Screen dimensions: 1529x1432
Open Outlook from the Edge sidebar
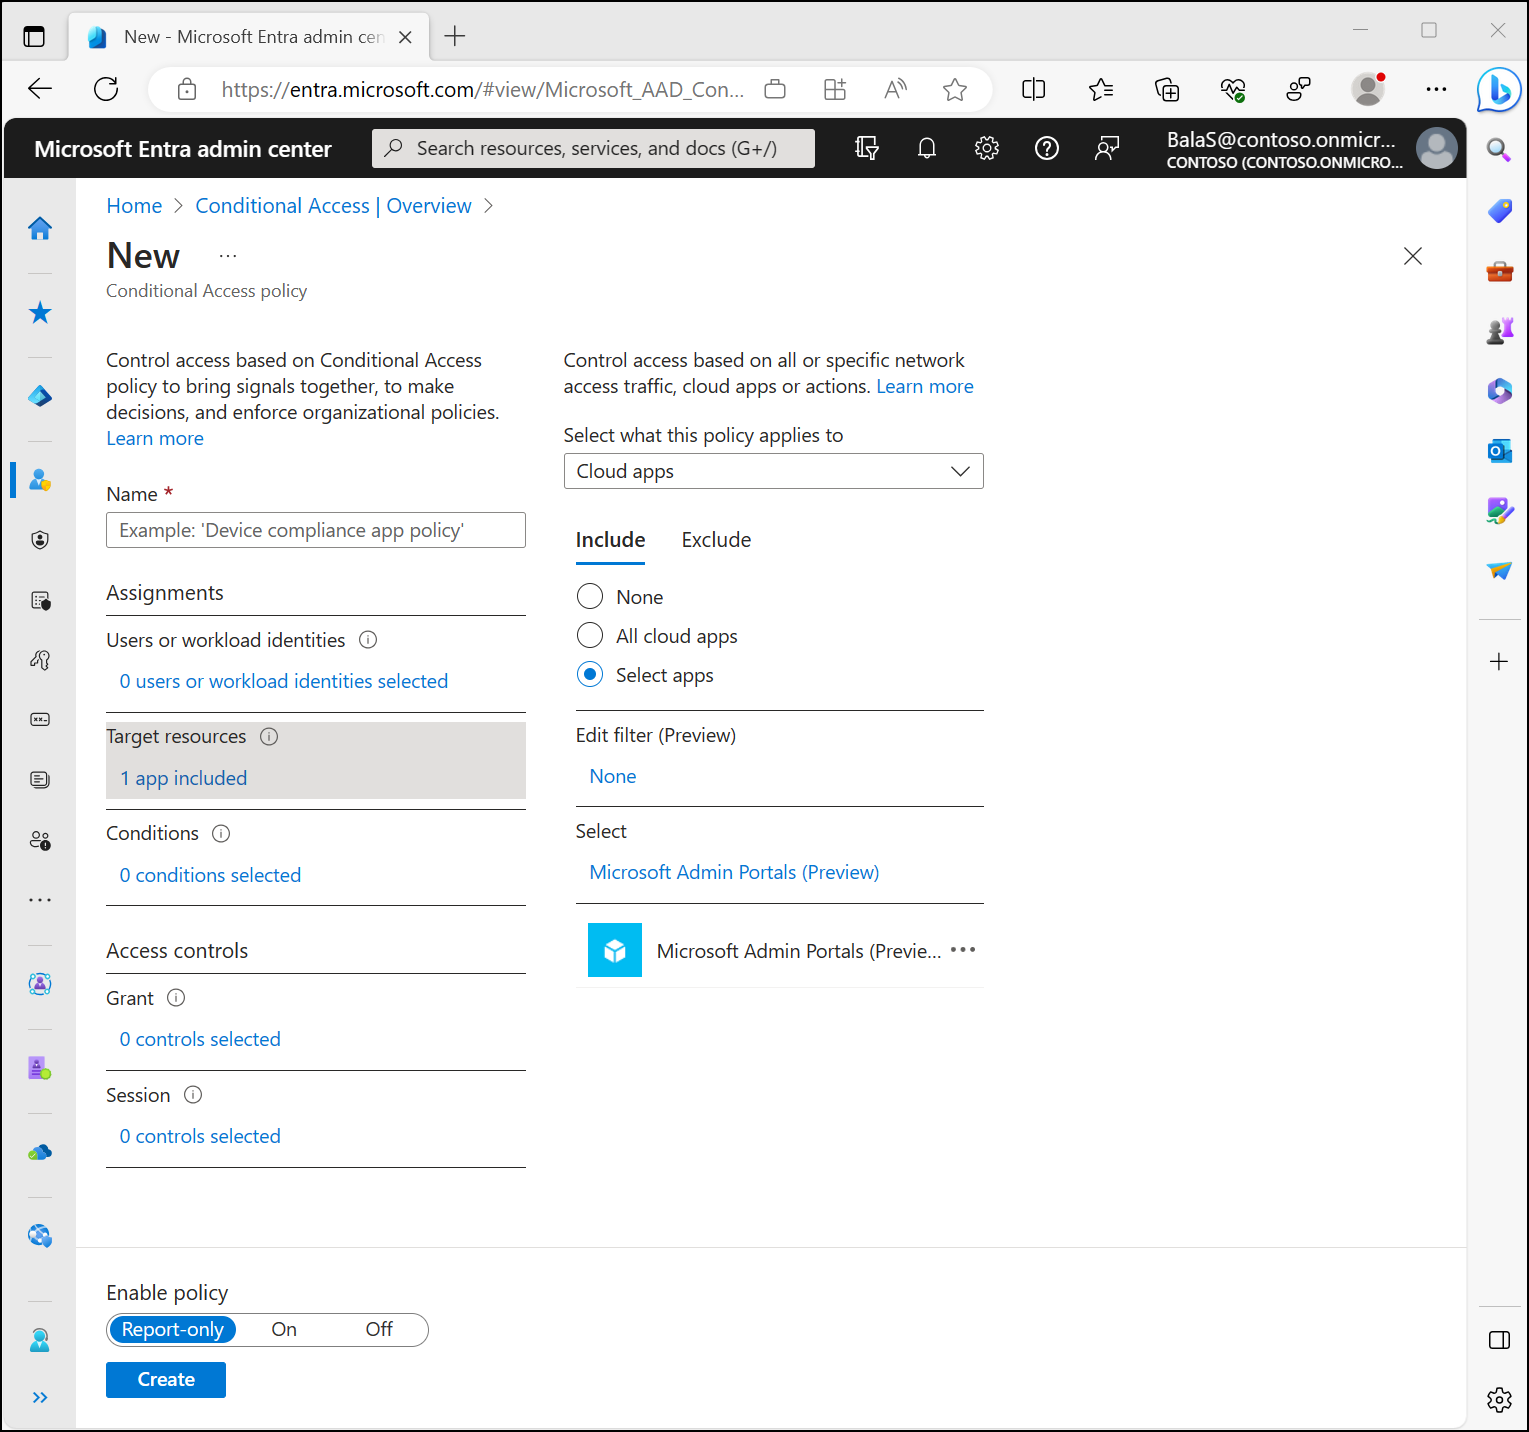[1499, 451]
